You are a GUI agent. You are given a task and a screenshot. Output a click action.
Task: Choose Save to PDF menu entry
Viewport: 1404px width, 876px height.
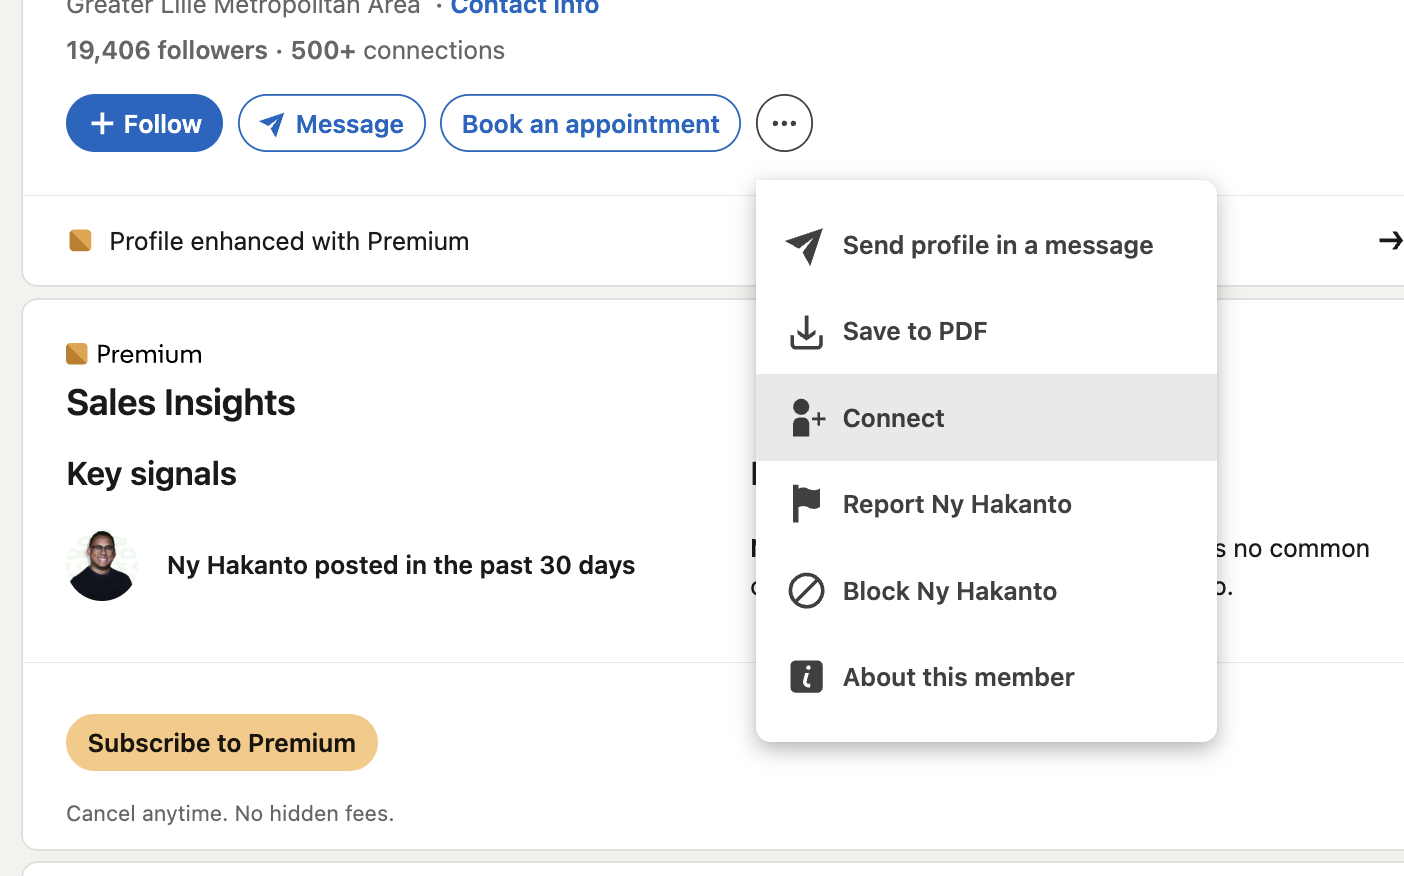[986, 331]
